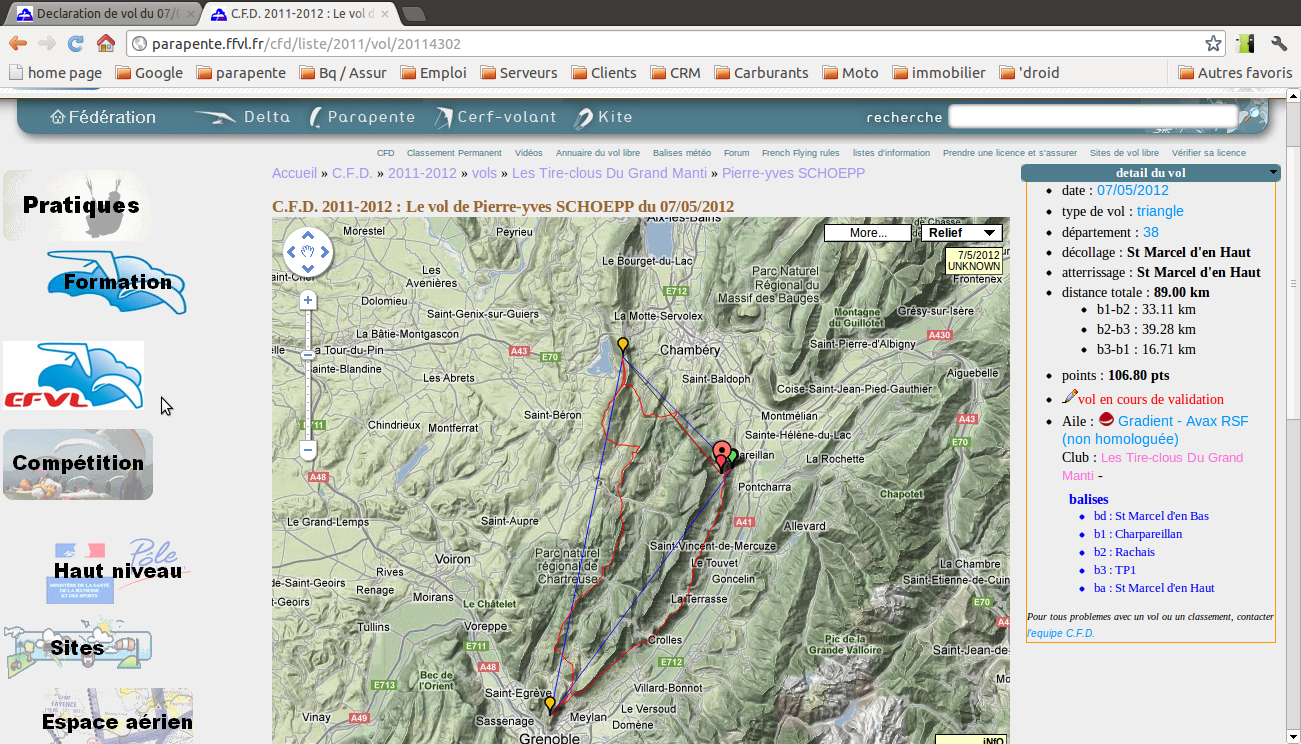Click the red marker near Pontcharra
This screenshot has width=1301, height=744.
coord(721,455)
